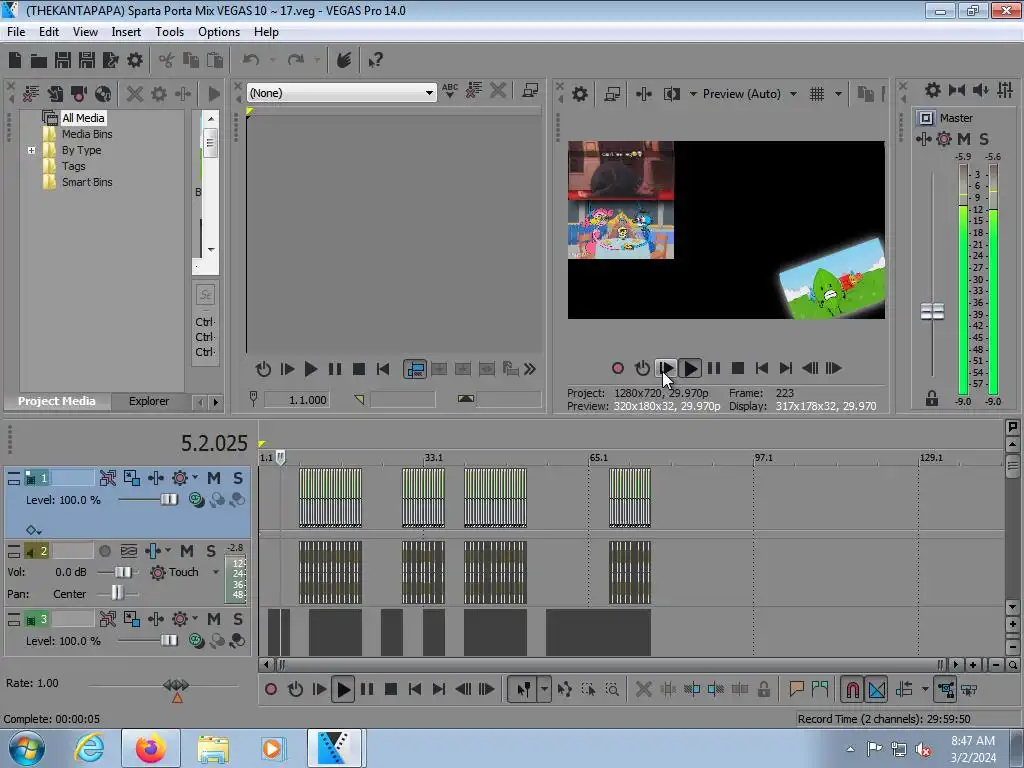The image size is (1024, 768).
Task: Open Touch automation mode dropdown on track 2
Action: point(216,572)
